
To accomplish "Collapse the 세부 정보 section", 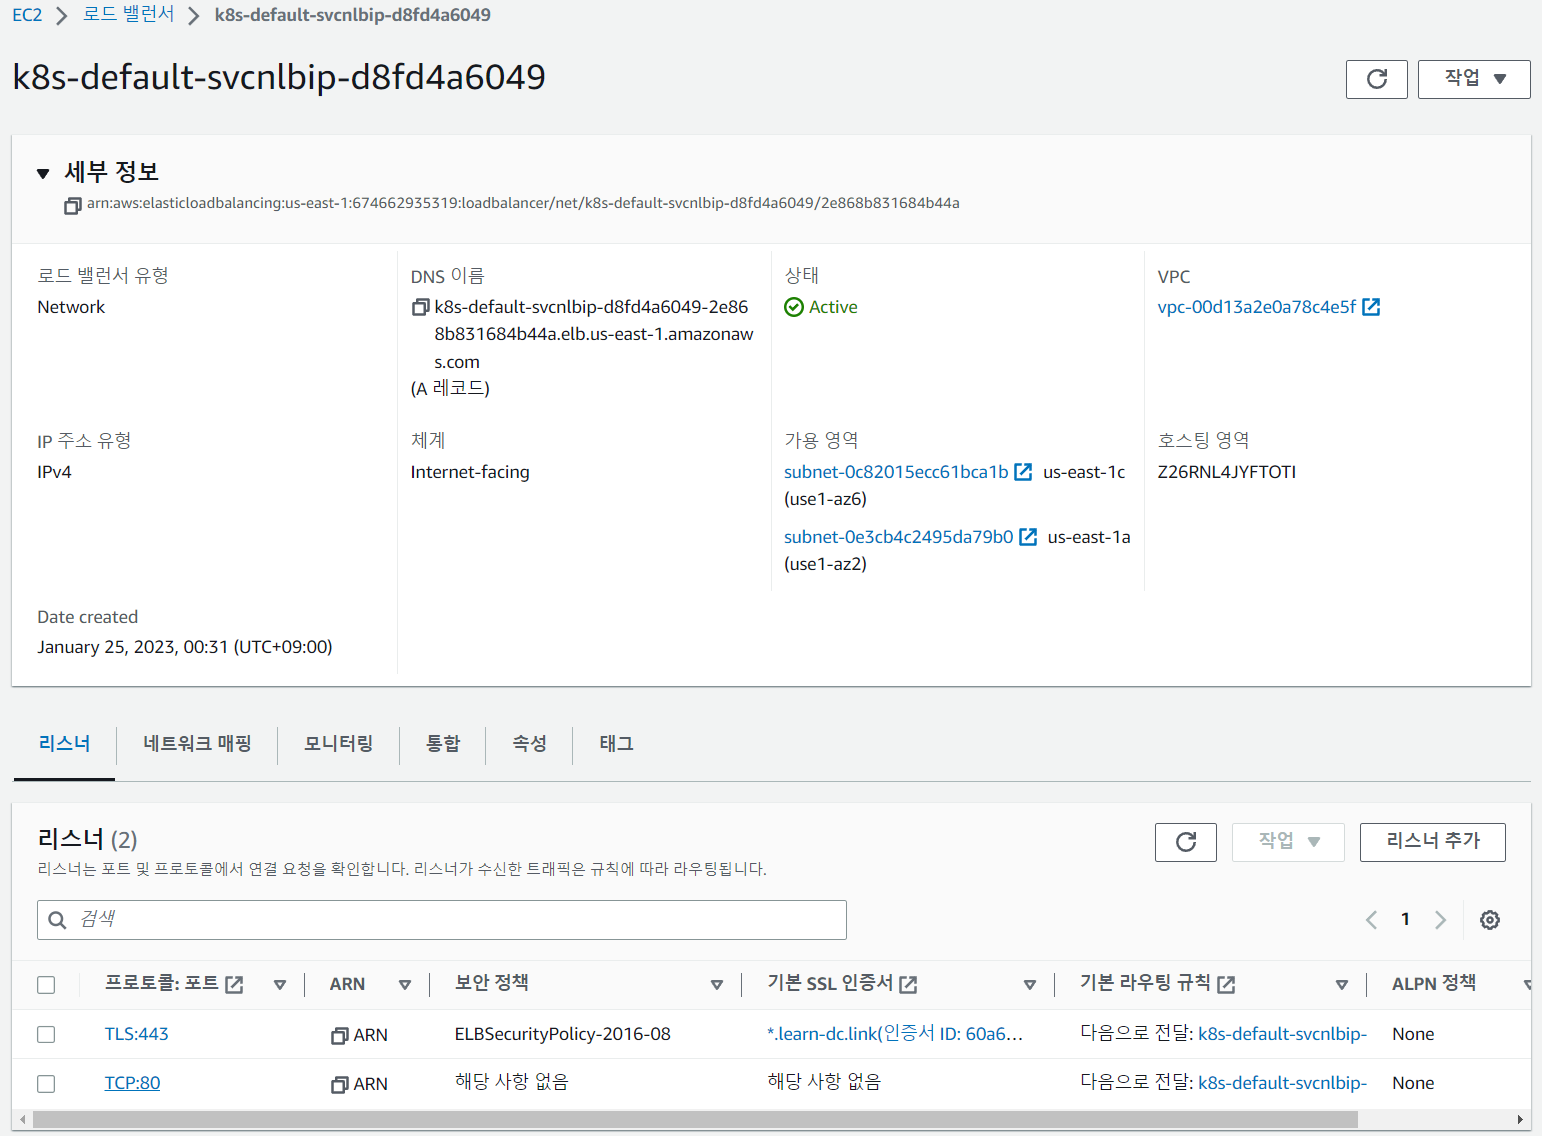I will [42, 172].
